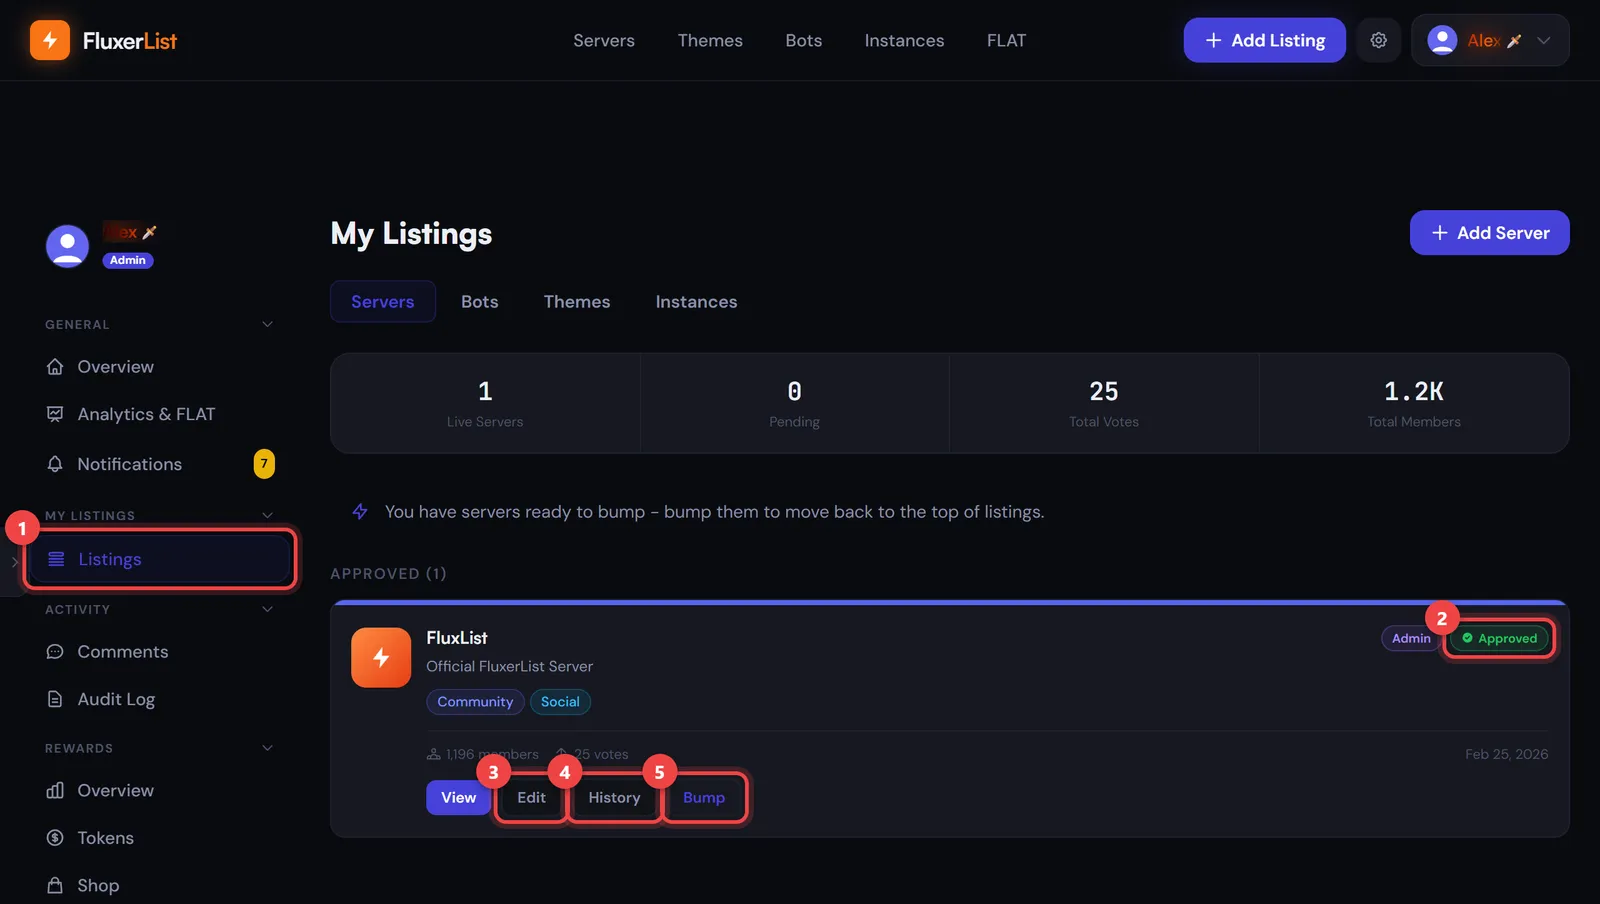Go to Bots in top navigation

[804, 40]
